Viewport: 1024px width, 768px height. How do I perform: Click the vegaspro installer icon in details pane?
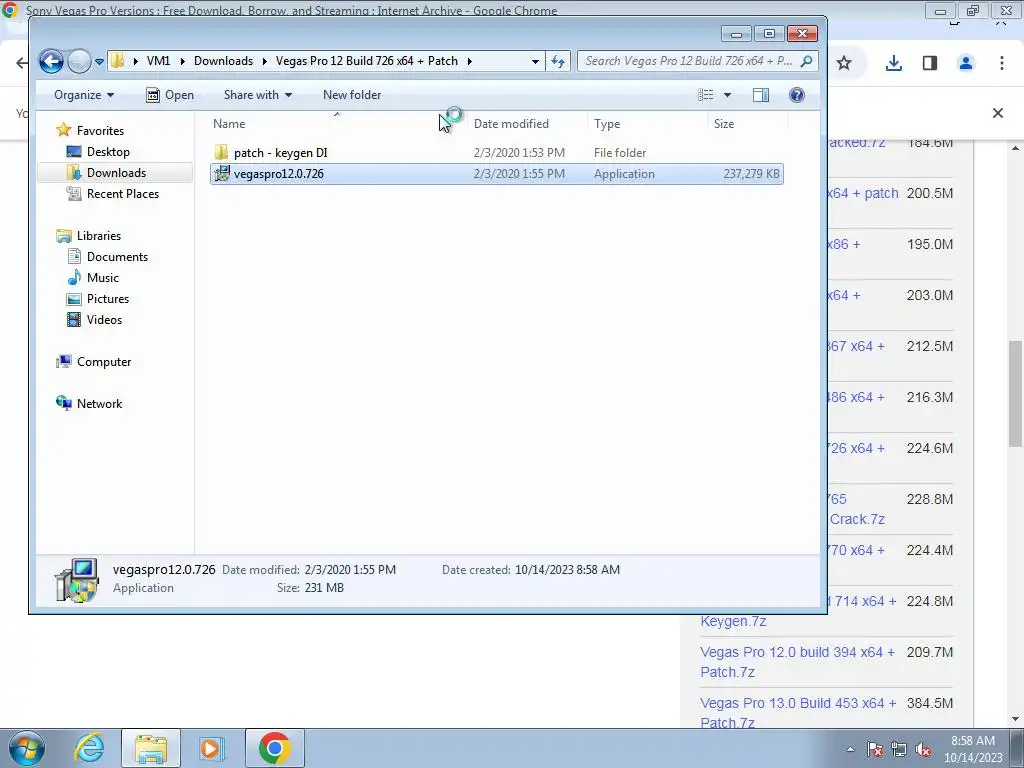tap(77, 580)
